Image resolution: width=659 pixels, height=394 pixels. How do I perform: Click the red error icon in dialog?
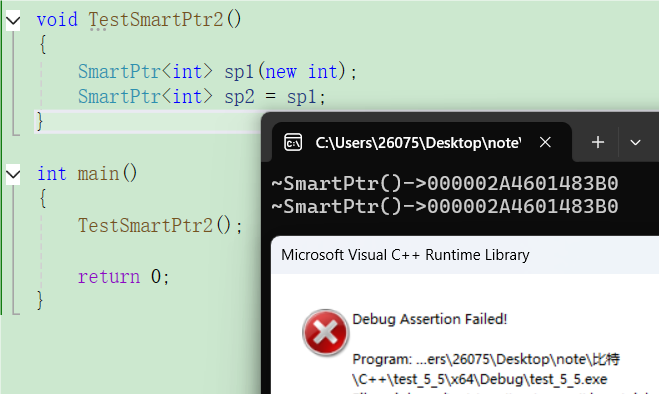[325, 332]
